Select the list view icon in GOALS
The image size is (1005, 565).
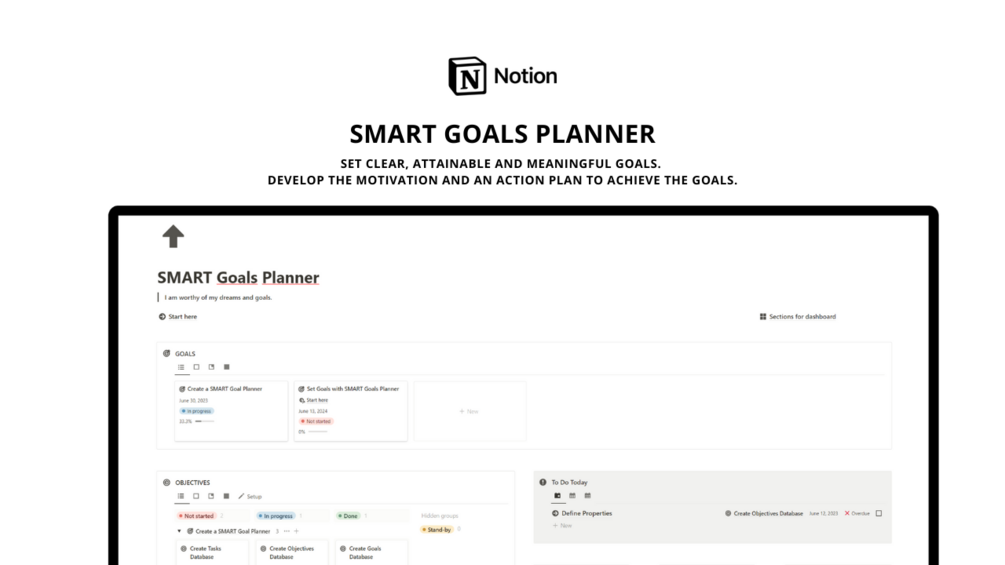point(181,367)
